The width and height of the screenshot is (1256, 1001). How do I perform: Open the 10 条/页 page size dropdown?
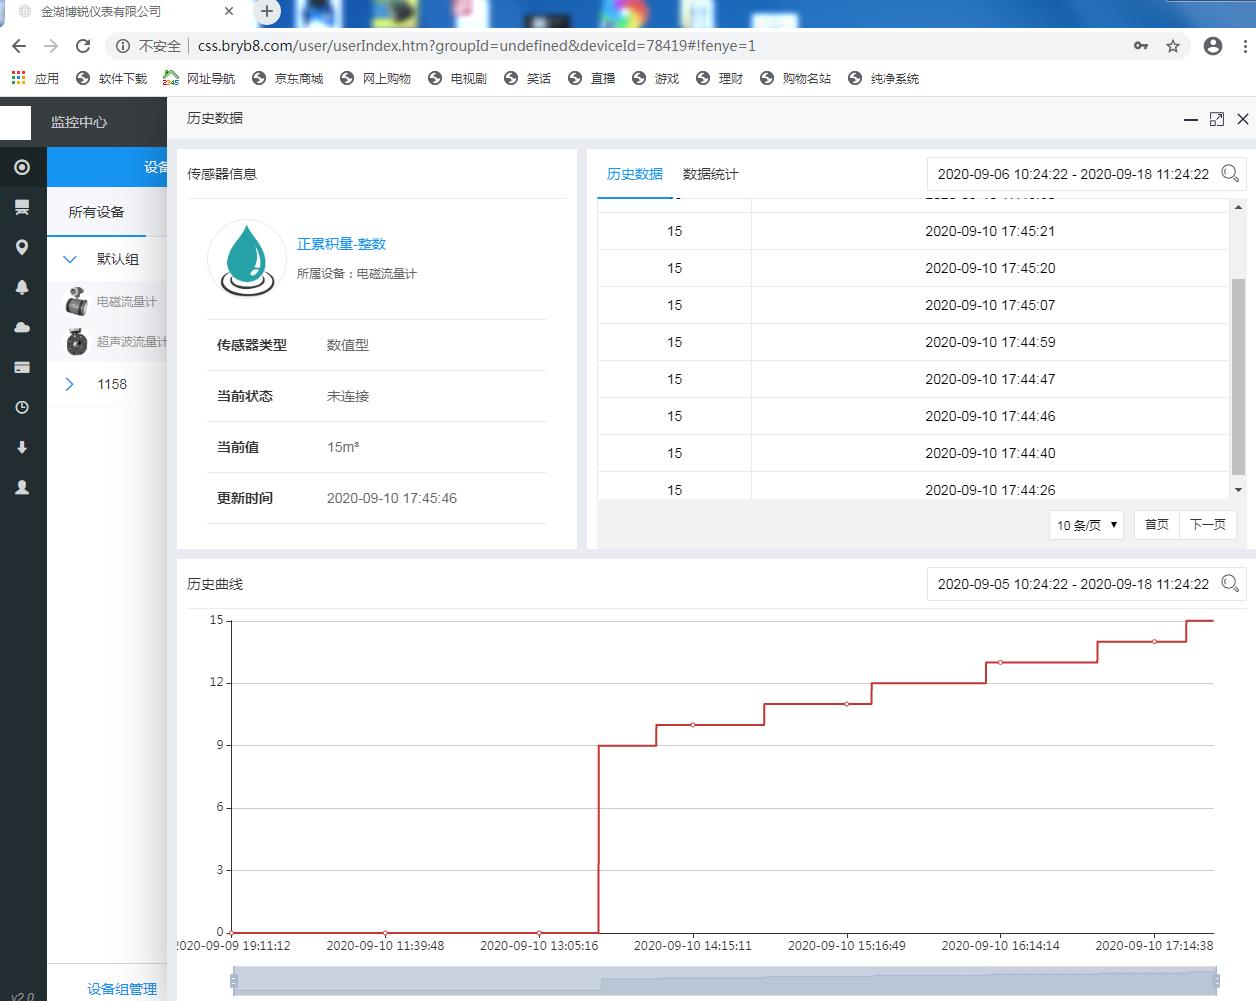[x=1086, y=525]
